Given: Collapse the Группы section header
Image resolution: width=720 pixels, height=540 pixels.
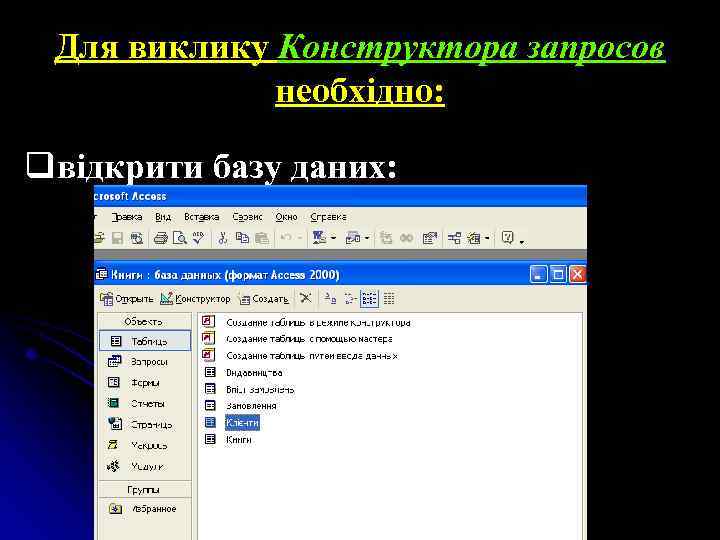Looking at the screenshot, I should (x=145, y=489).
